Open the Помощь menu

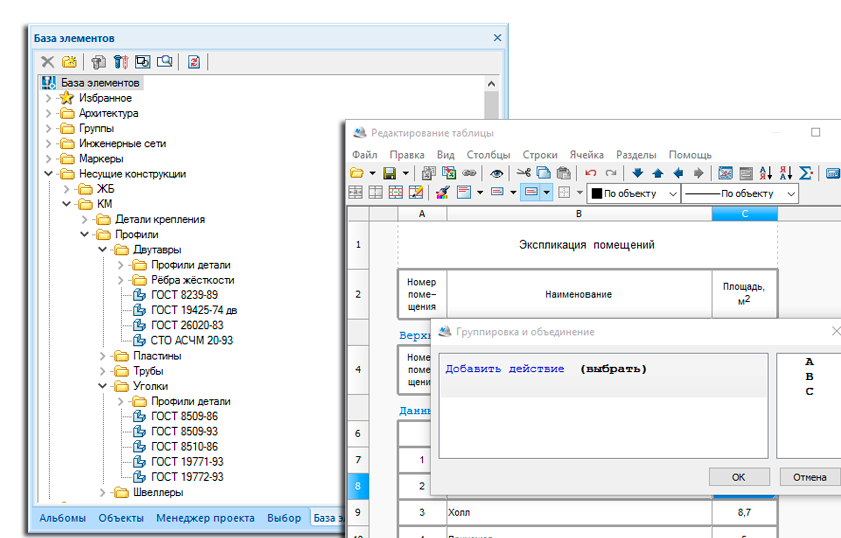pos(690,154)
